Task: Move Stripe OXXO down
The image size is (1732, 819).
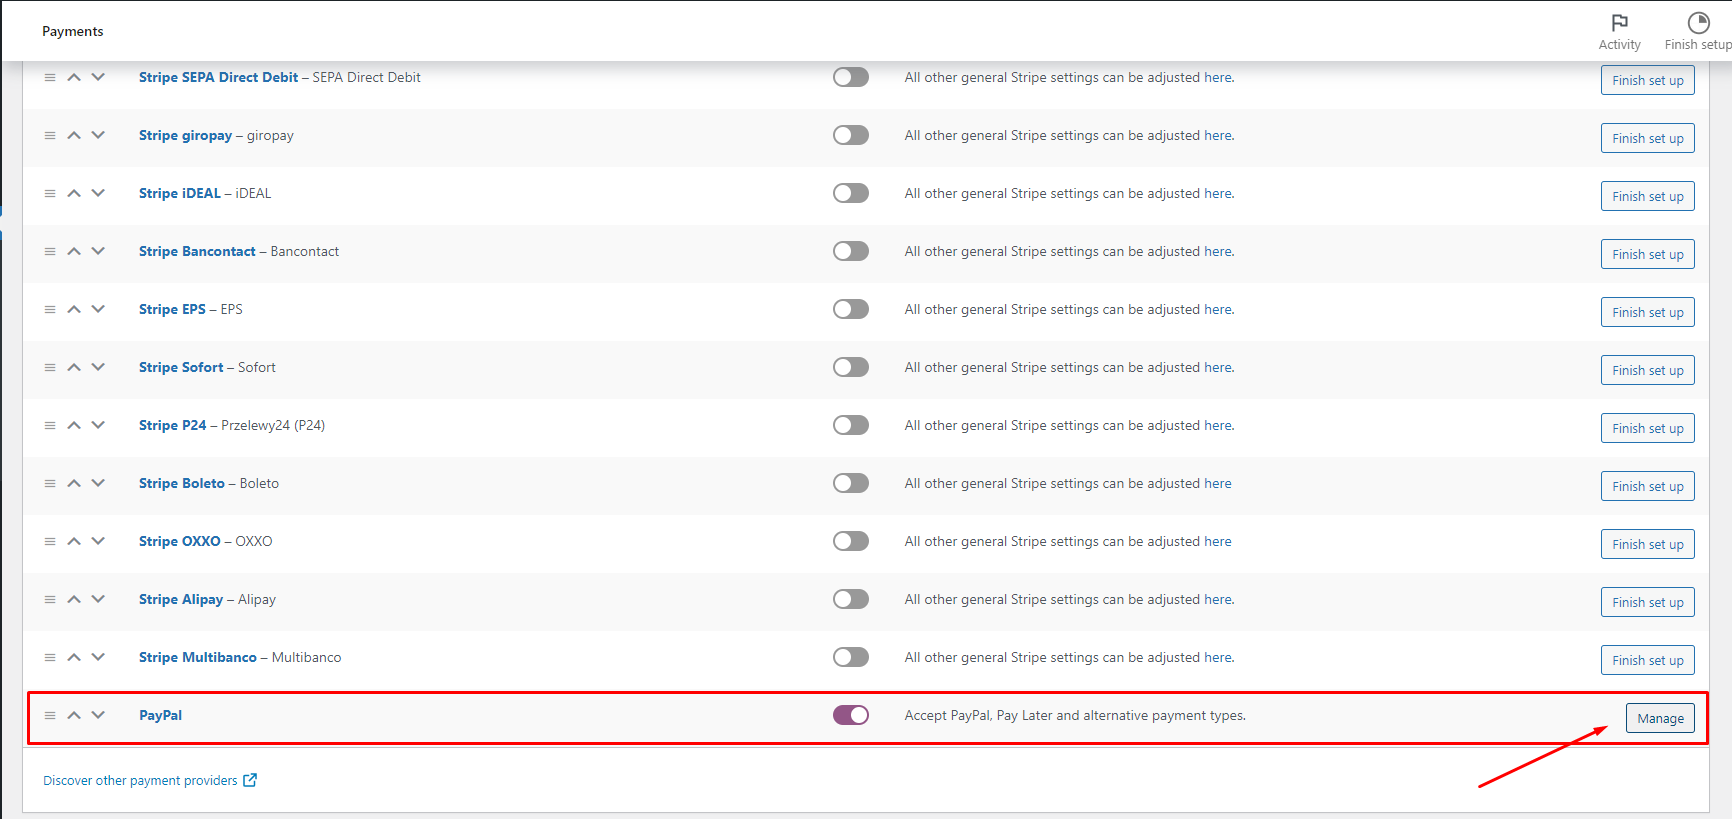Action: [98, 541]
